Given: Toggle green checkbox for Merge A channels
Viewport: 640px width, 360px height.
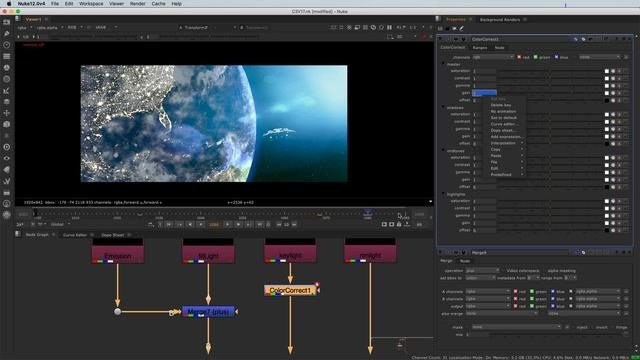Looking at the screenshot, I should (532, 291).
